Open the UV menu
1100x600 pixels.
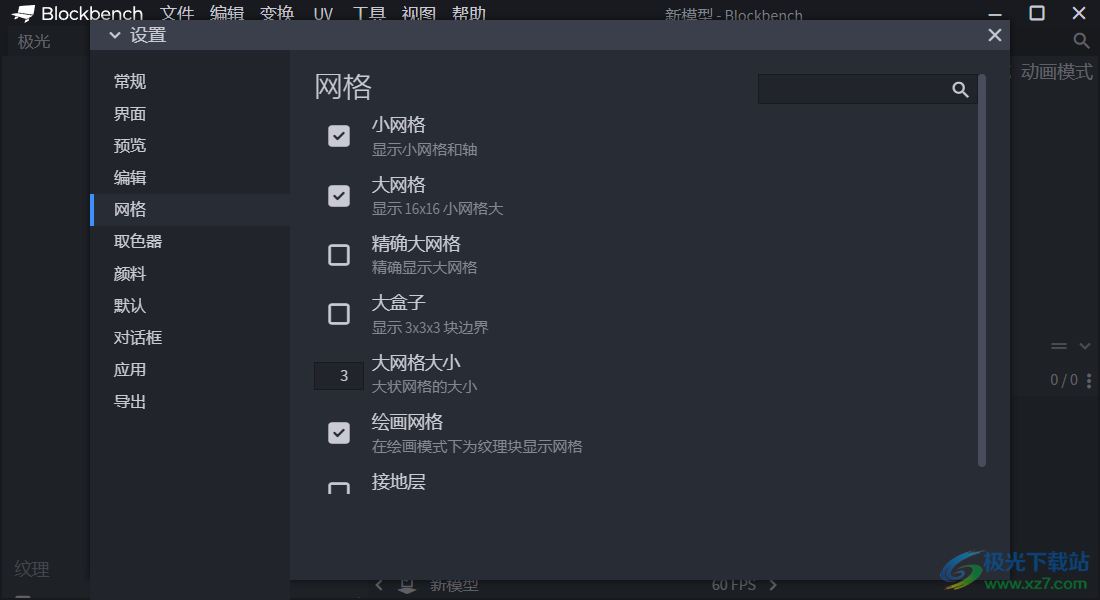(x=323, y=13)
